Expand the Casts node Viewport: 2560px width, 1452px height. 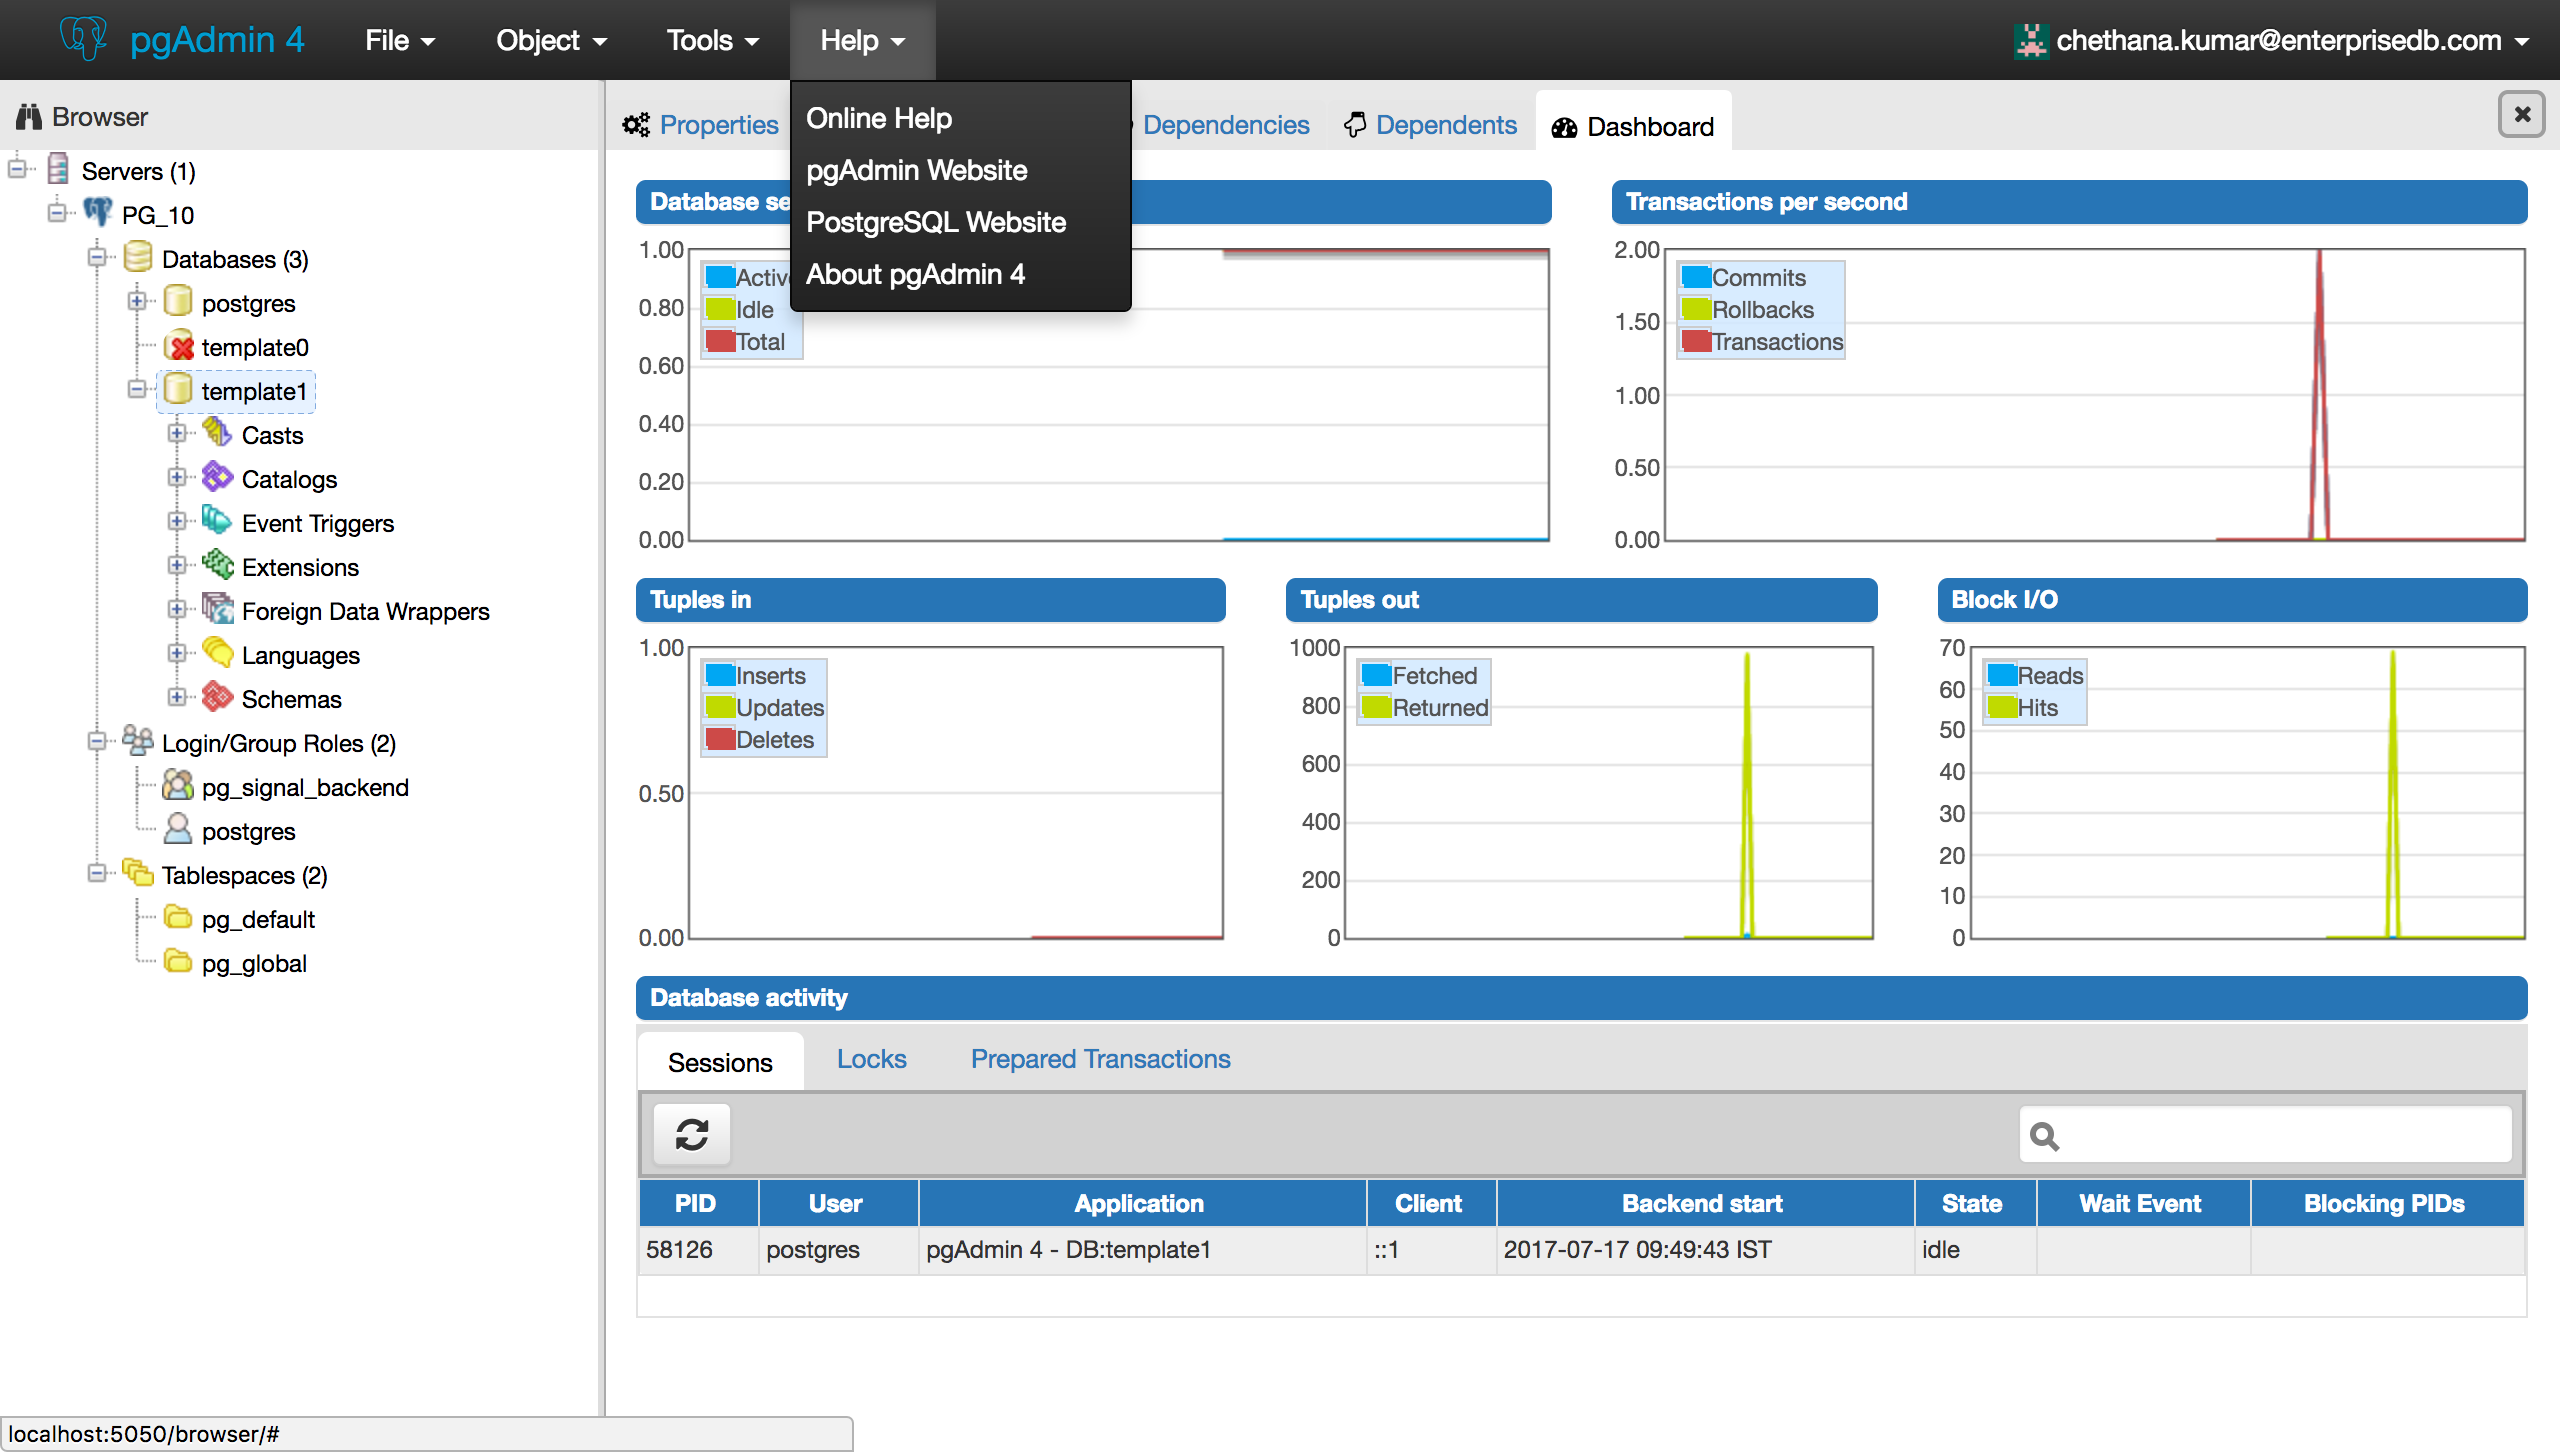177,433
